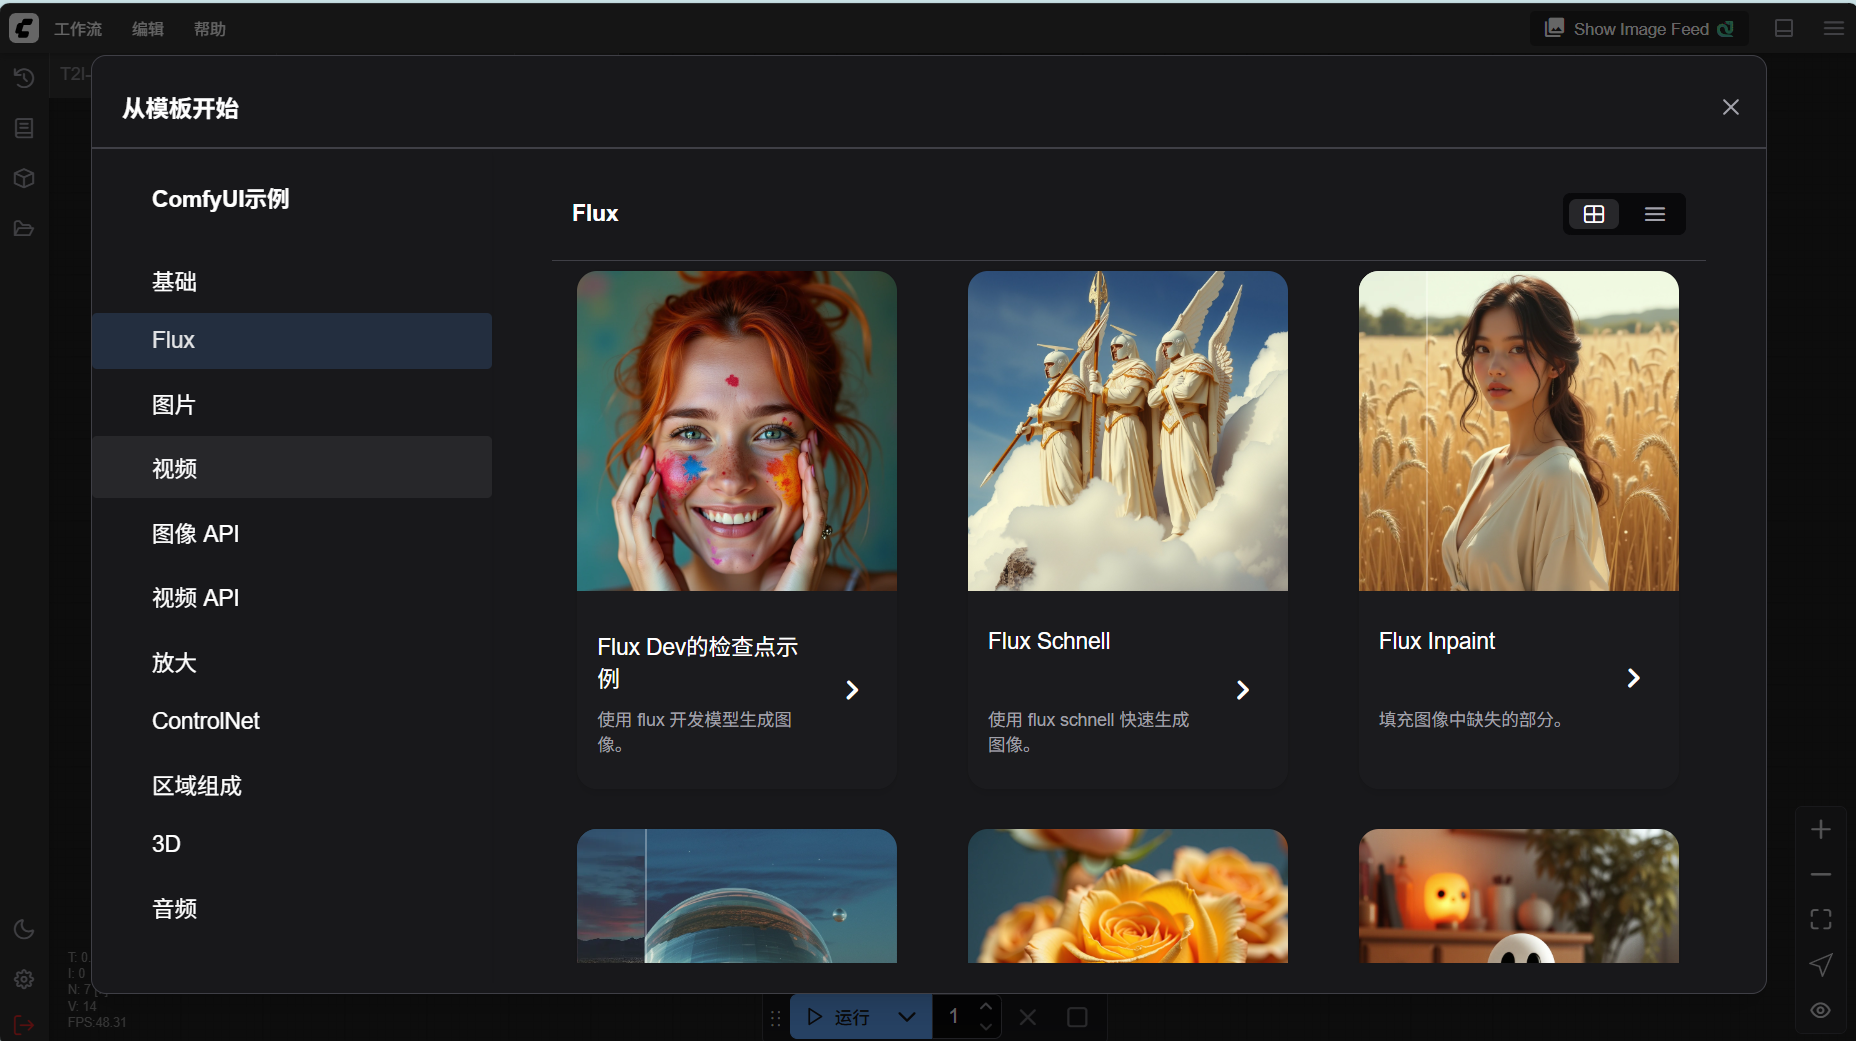The image size is (1856, 1041).
Task: Switch templates to grid view
Action: click(x=1594, y=214)
